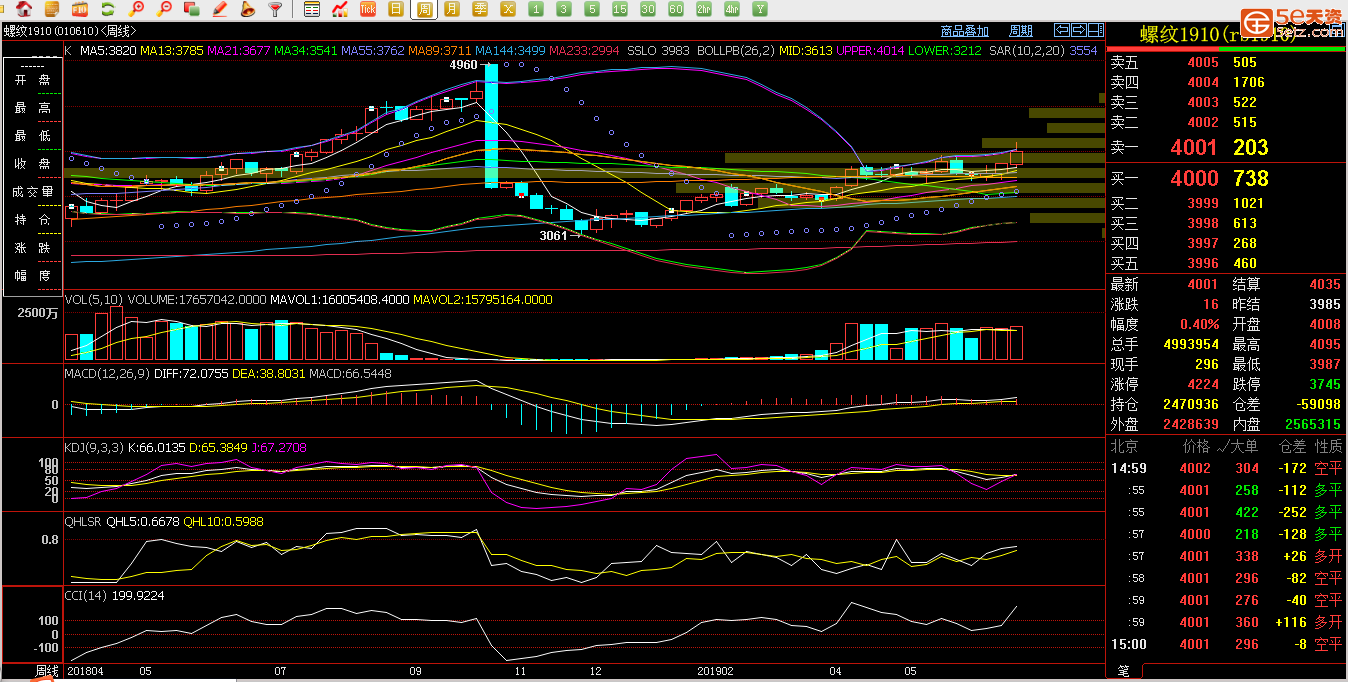Click the 卖五 price 4005
The height and width of the screenshot is (682, 1348).
click(x=1203, y=62)
